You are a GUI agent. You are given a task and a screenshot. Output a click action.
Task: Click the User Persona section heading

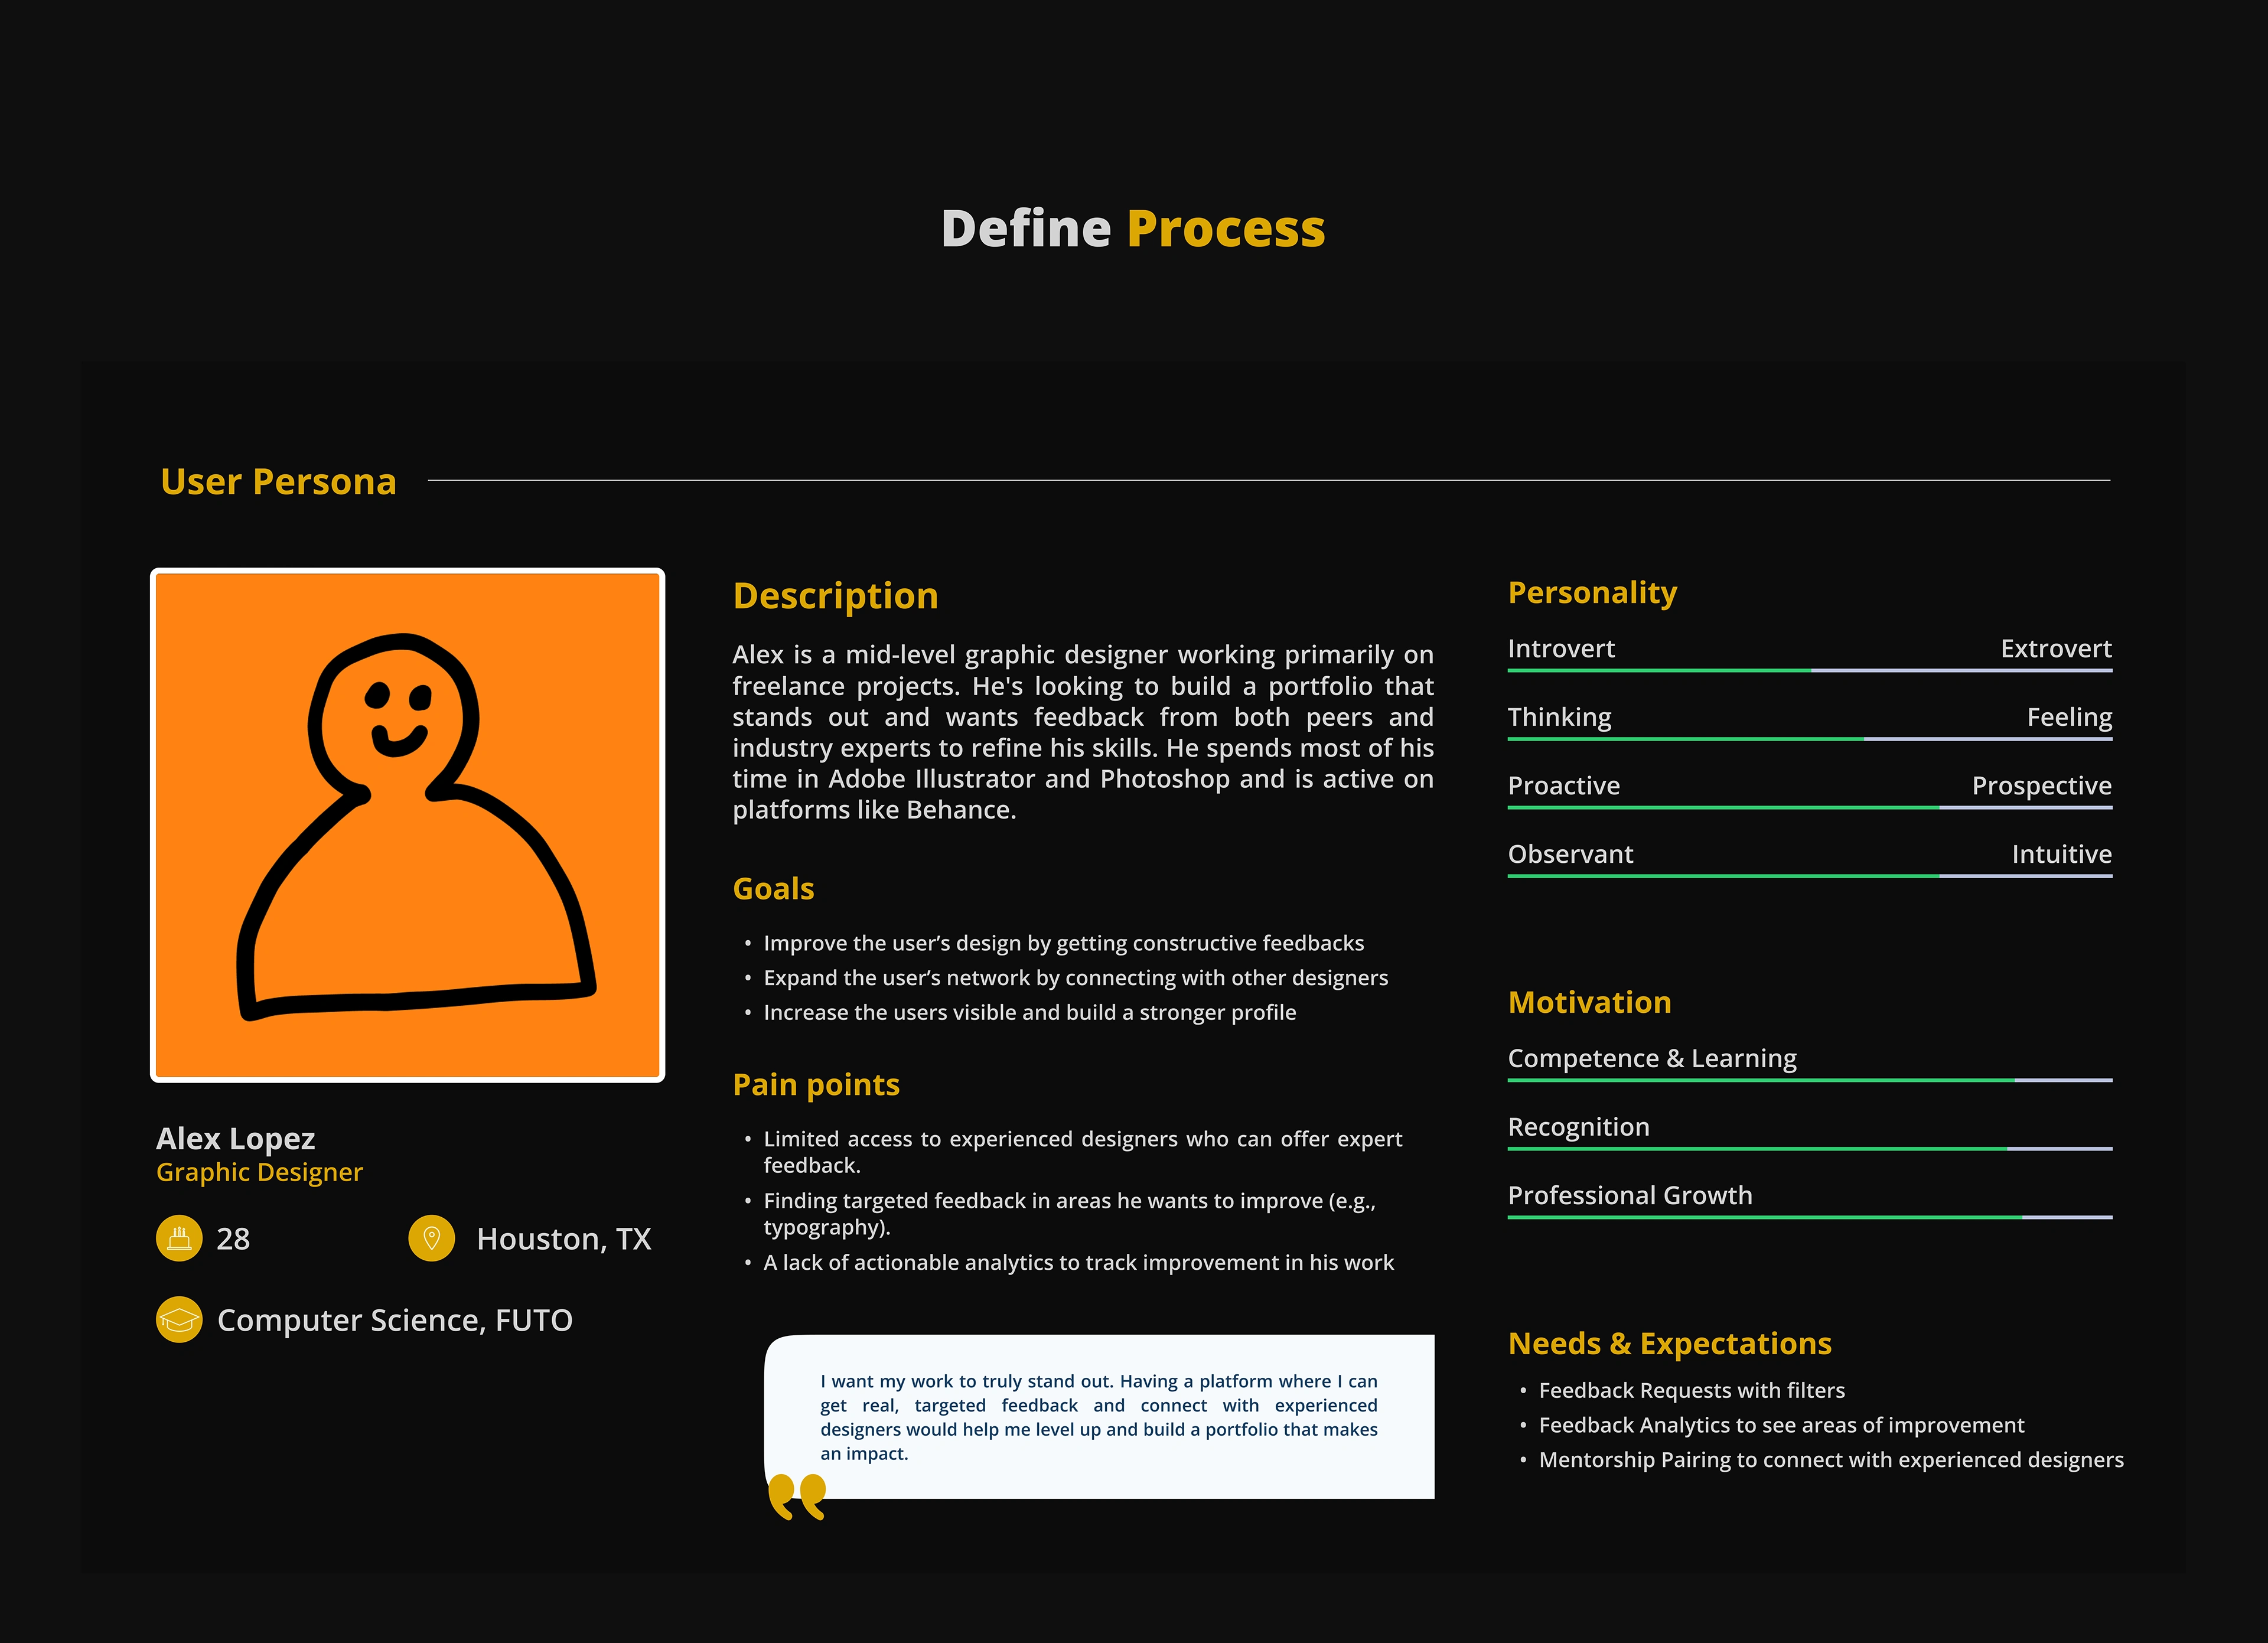pos(279,482)
